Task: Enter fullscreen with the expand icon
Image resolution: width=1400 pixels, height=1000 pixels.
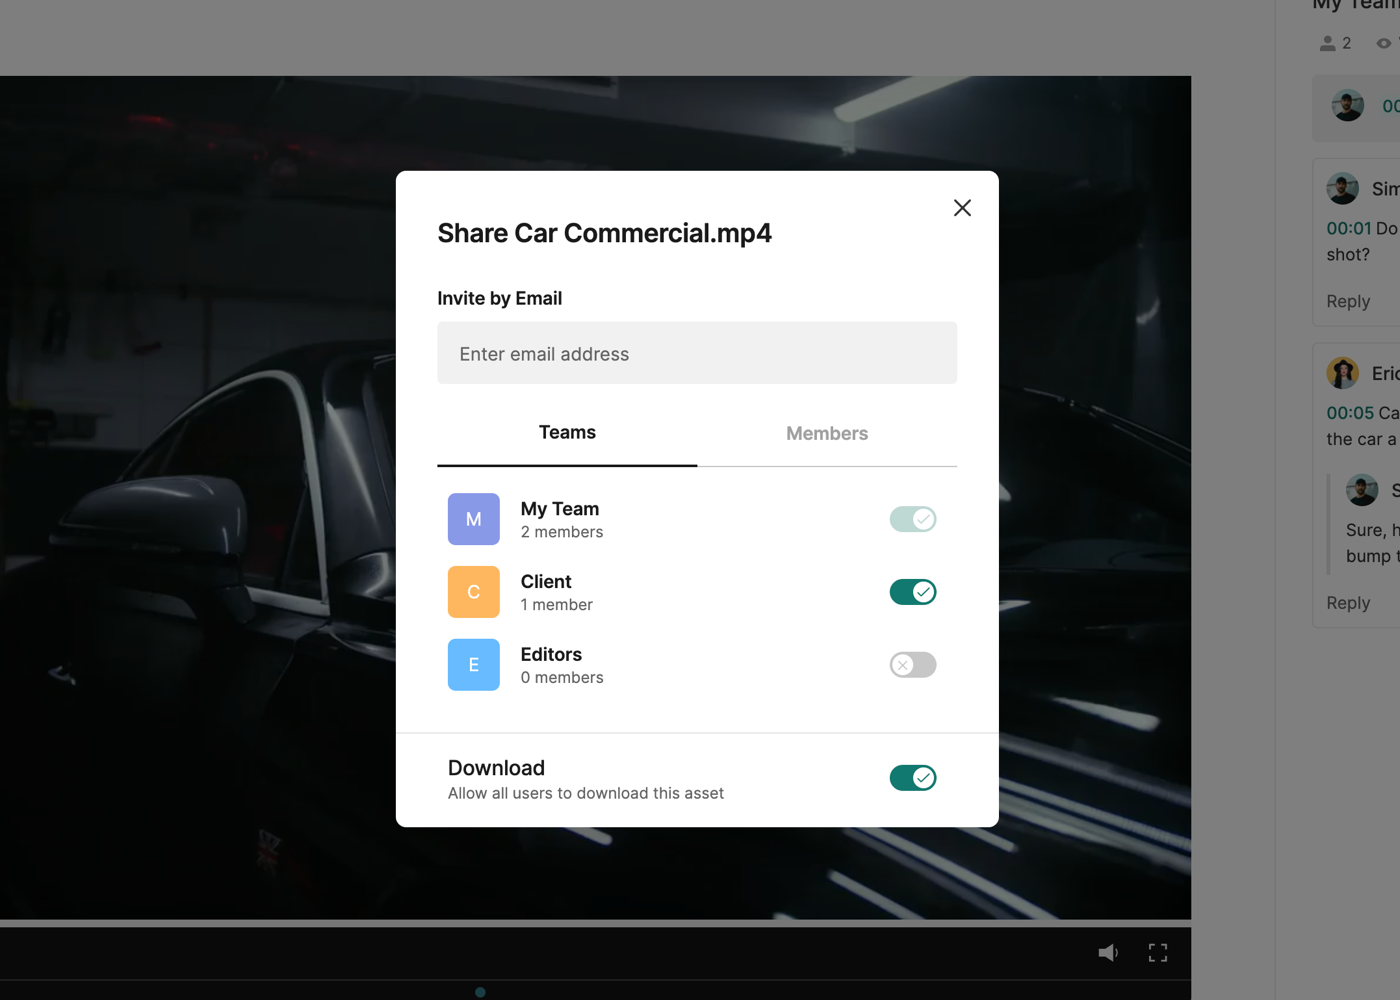Action: click(1158, 953)
